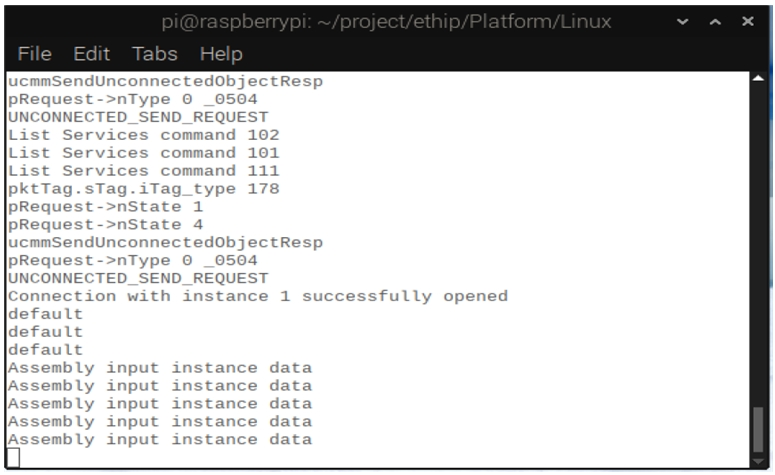The width and height of the screenshot is (775, 475).
Task: Click the 'pRequest->nState 4' output line
Action: (x=105, y=224)
